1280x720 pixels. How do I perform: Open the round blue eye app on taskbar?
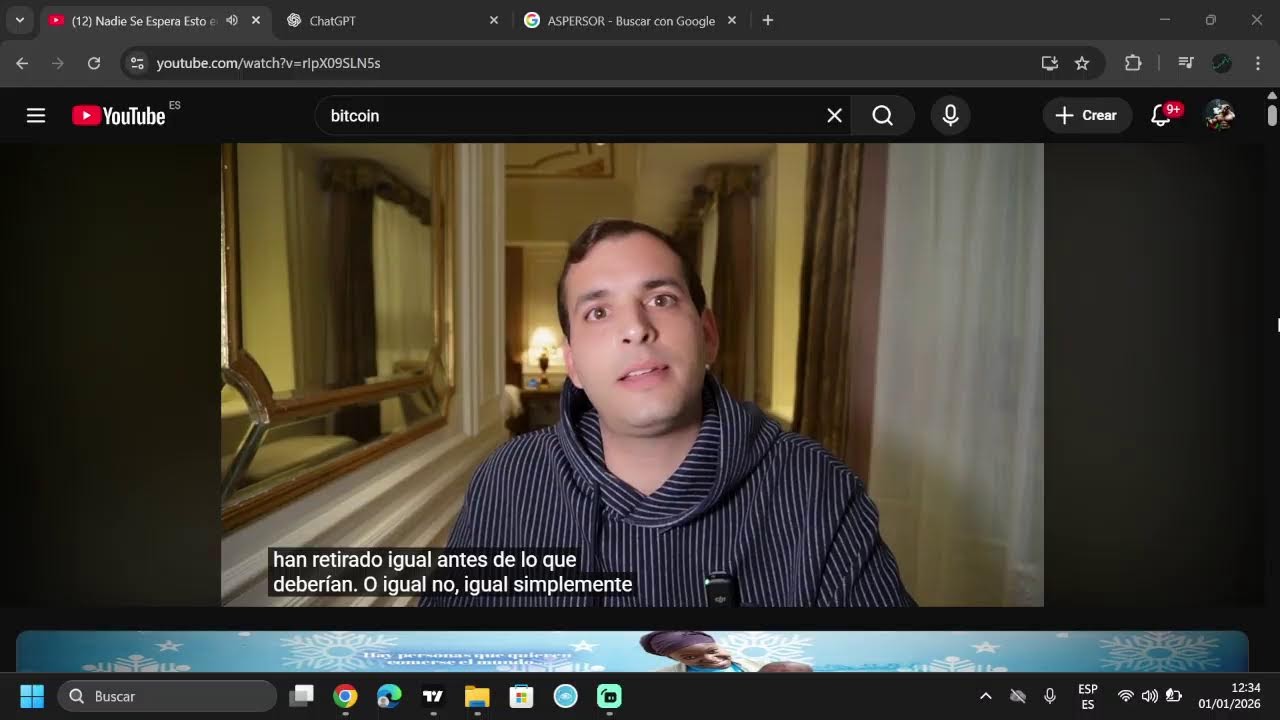tap(565, 696)
